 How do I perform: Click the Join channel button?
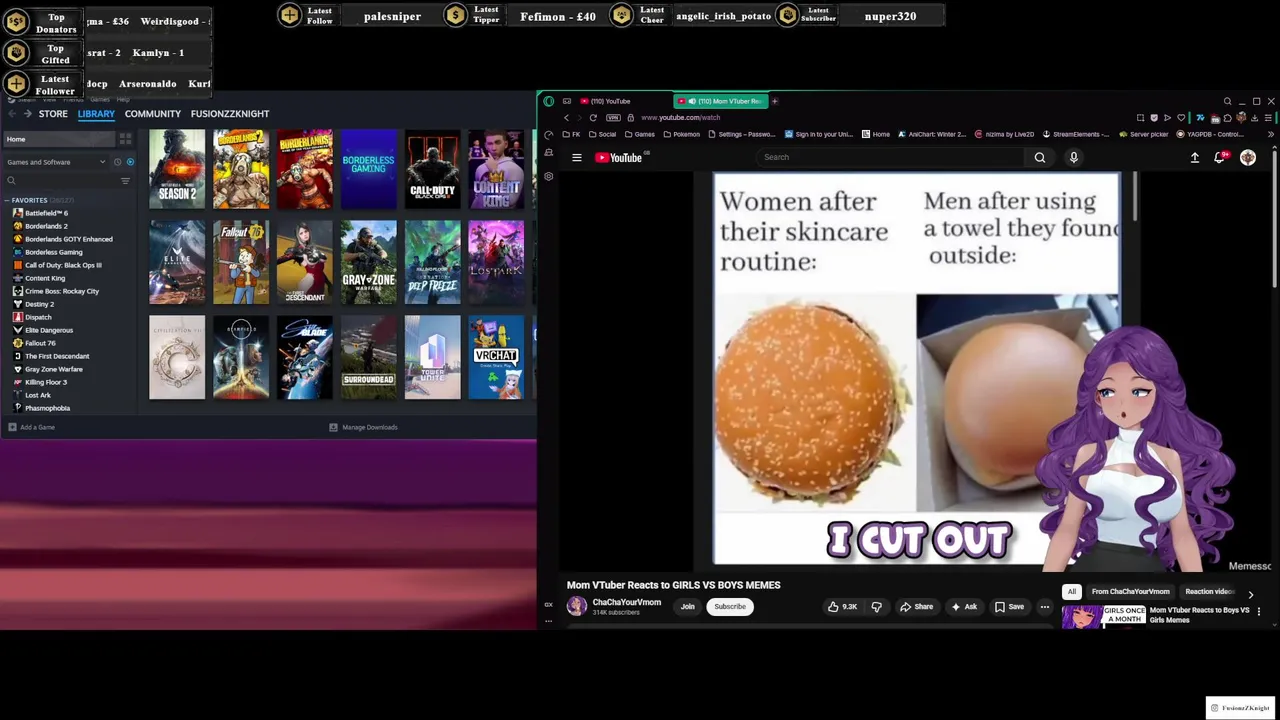688,606
